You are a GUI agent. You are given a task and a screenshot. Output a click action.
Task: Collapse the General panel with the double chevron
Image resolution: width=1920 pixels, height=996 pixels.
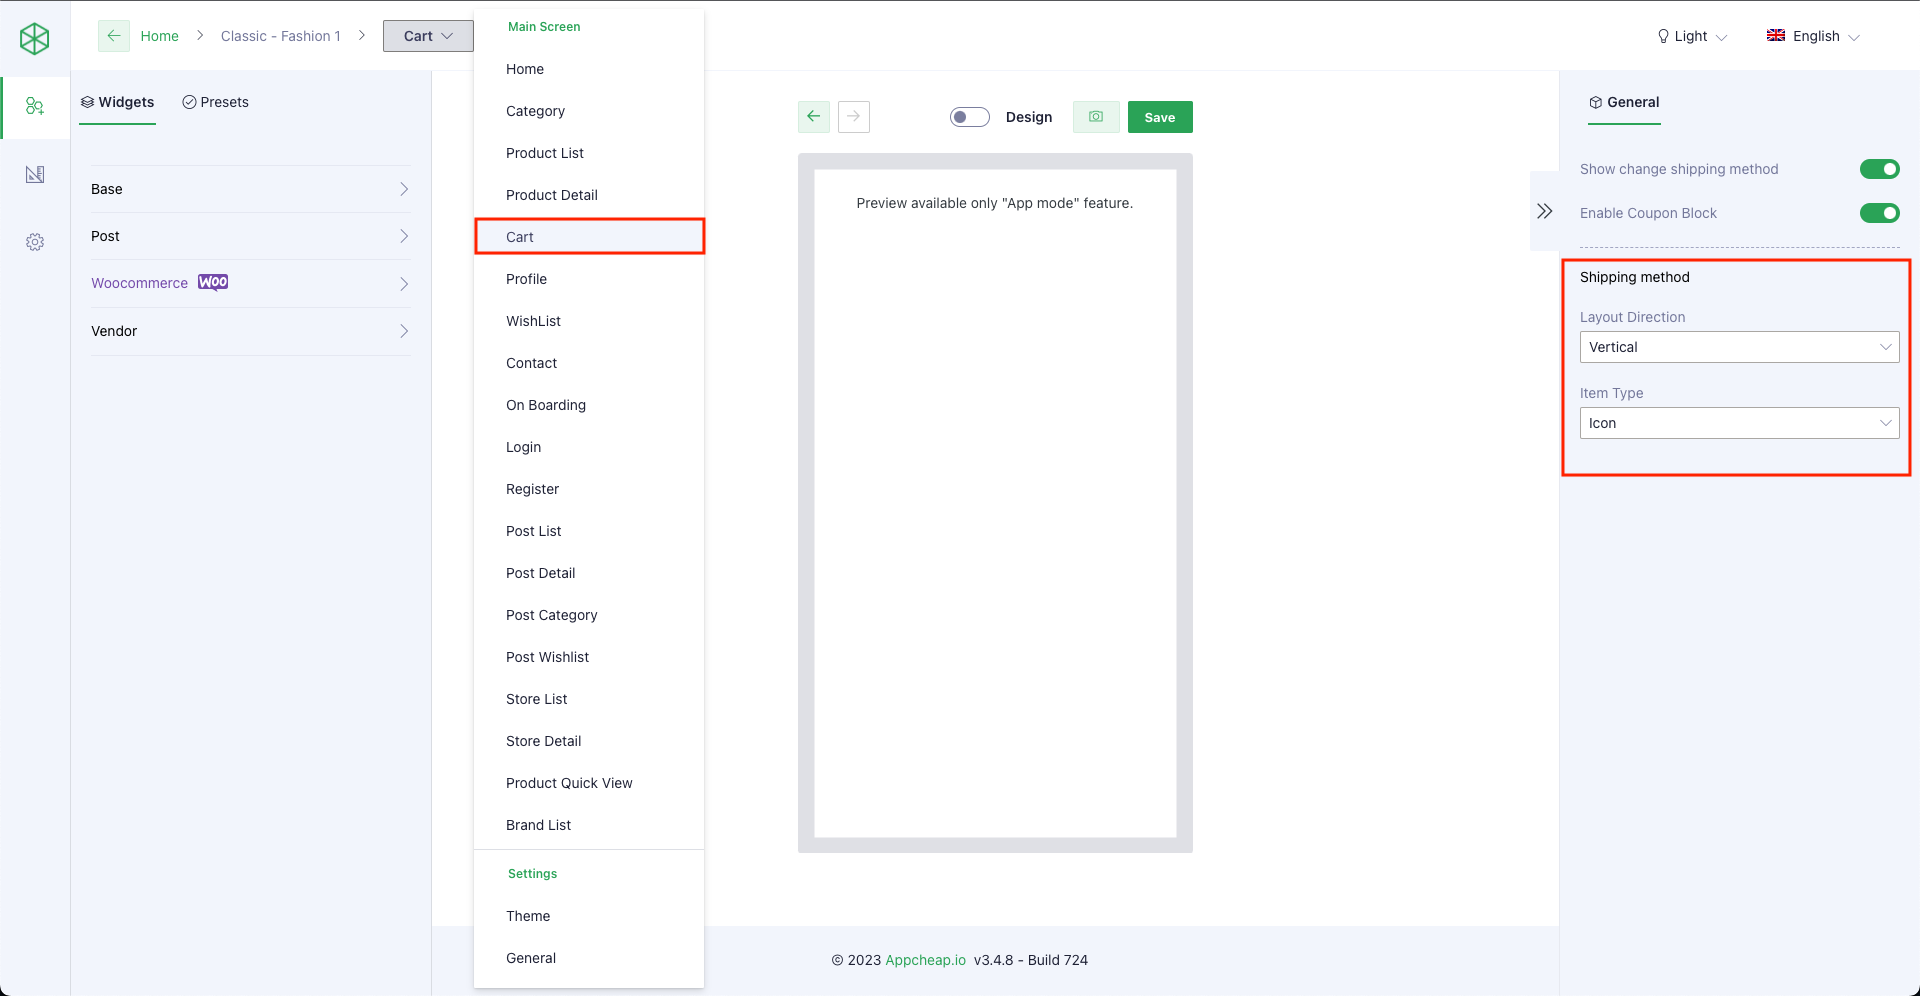1544,211
